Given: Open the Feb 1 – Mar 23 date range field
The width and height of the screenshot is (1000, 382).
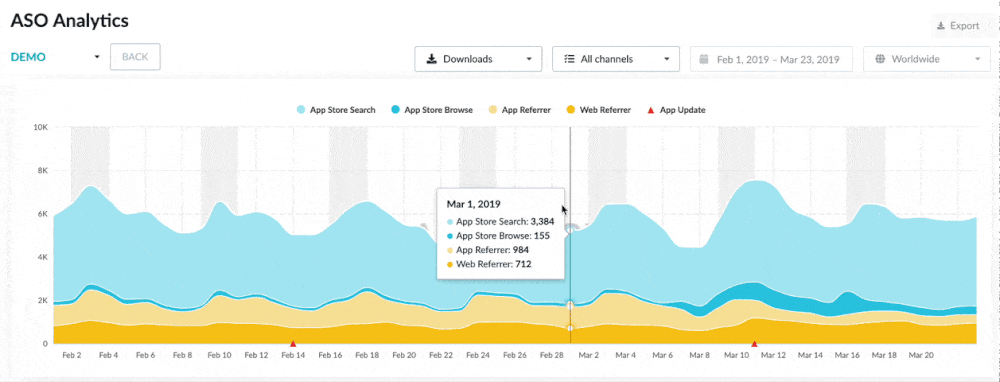Looking at the screenshot, I should click(x=772, y=59).
